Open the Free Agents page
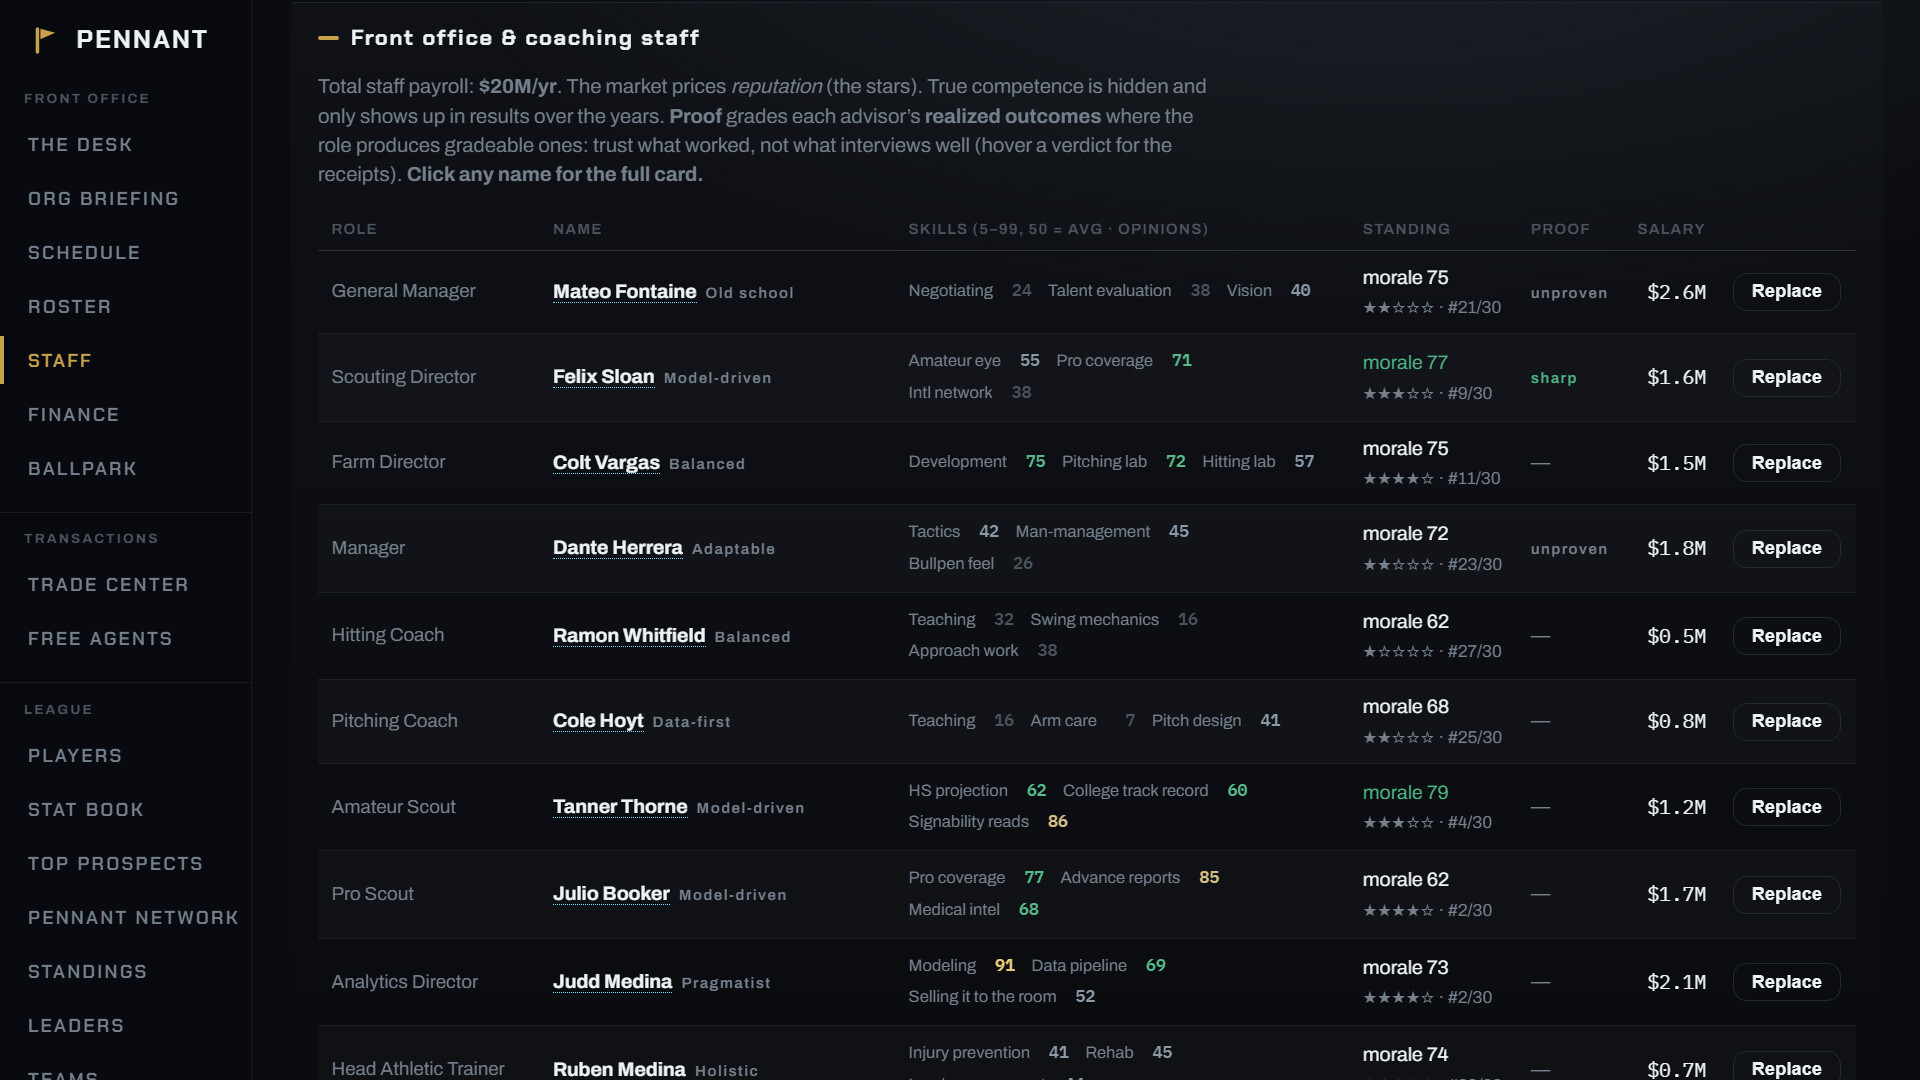Screen dimensions: 1920x1080 pos(100,639)
